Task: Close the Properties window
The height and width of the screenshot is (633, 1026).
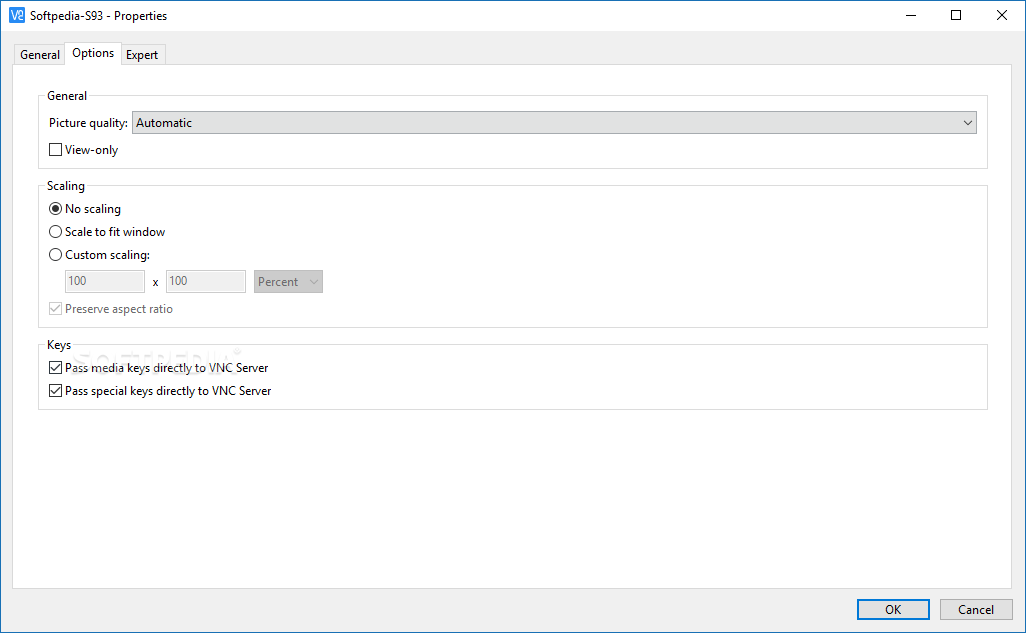Action: pos(1002,15)
